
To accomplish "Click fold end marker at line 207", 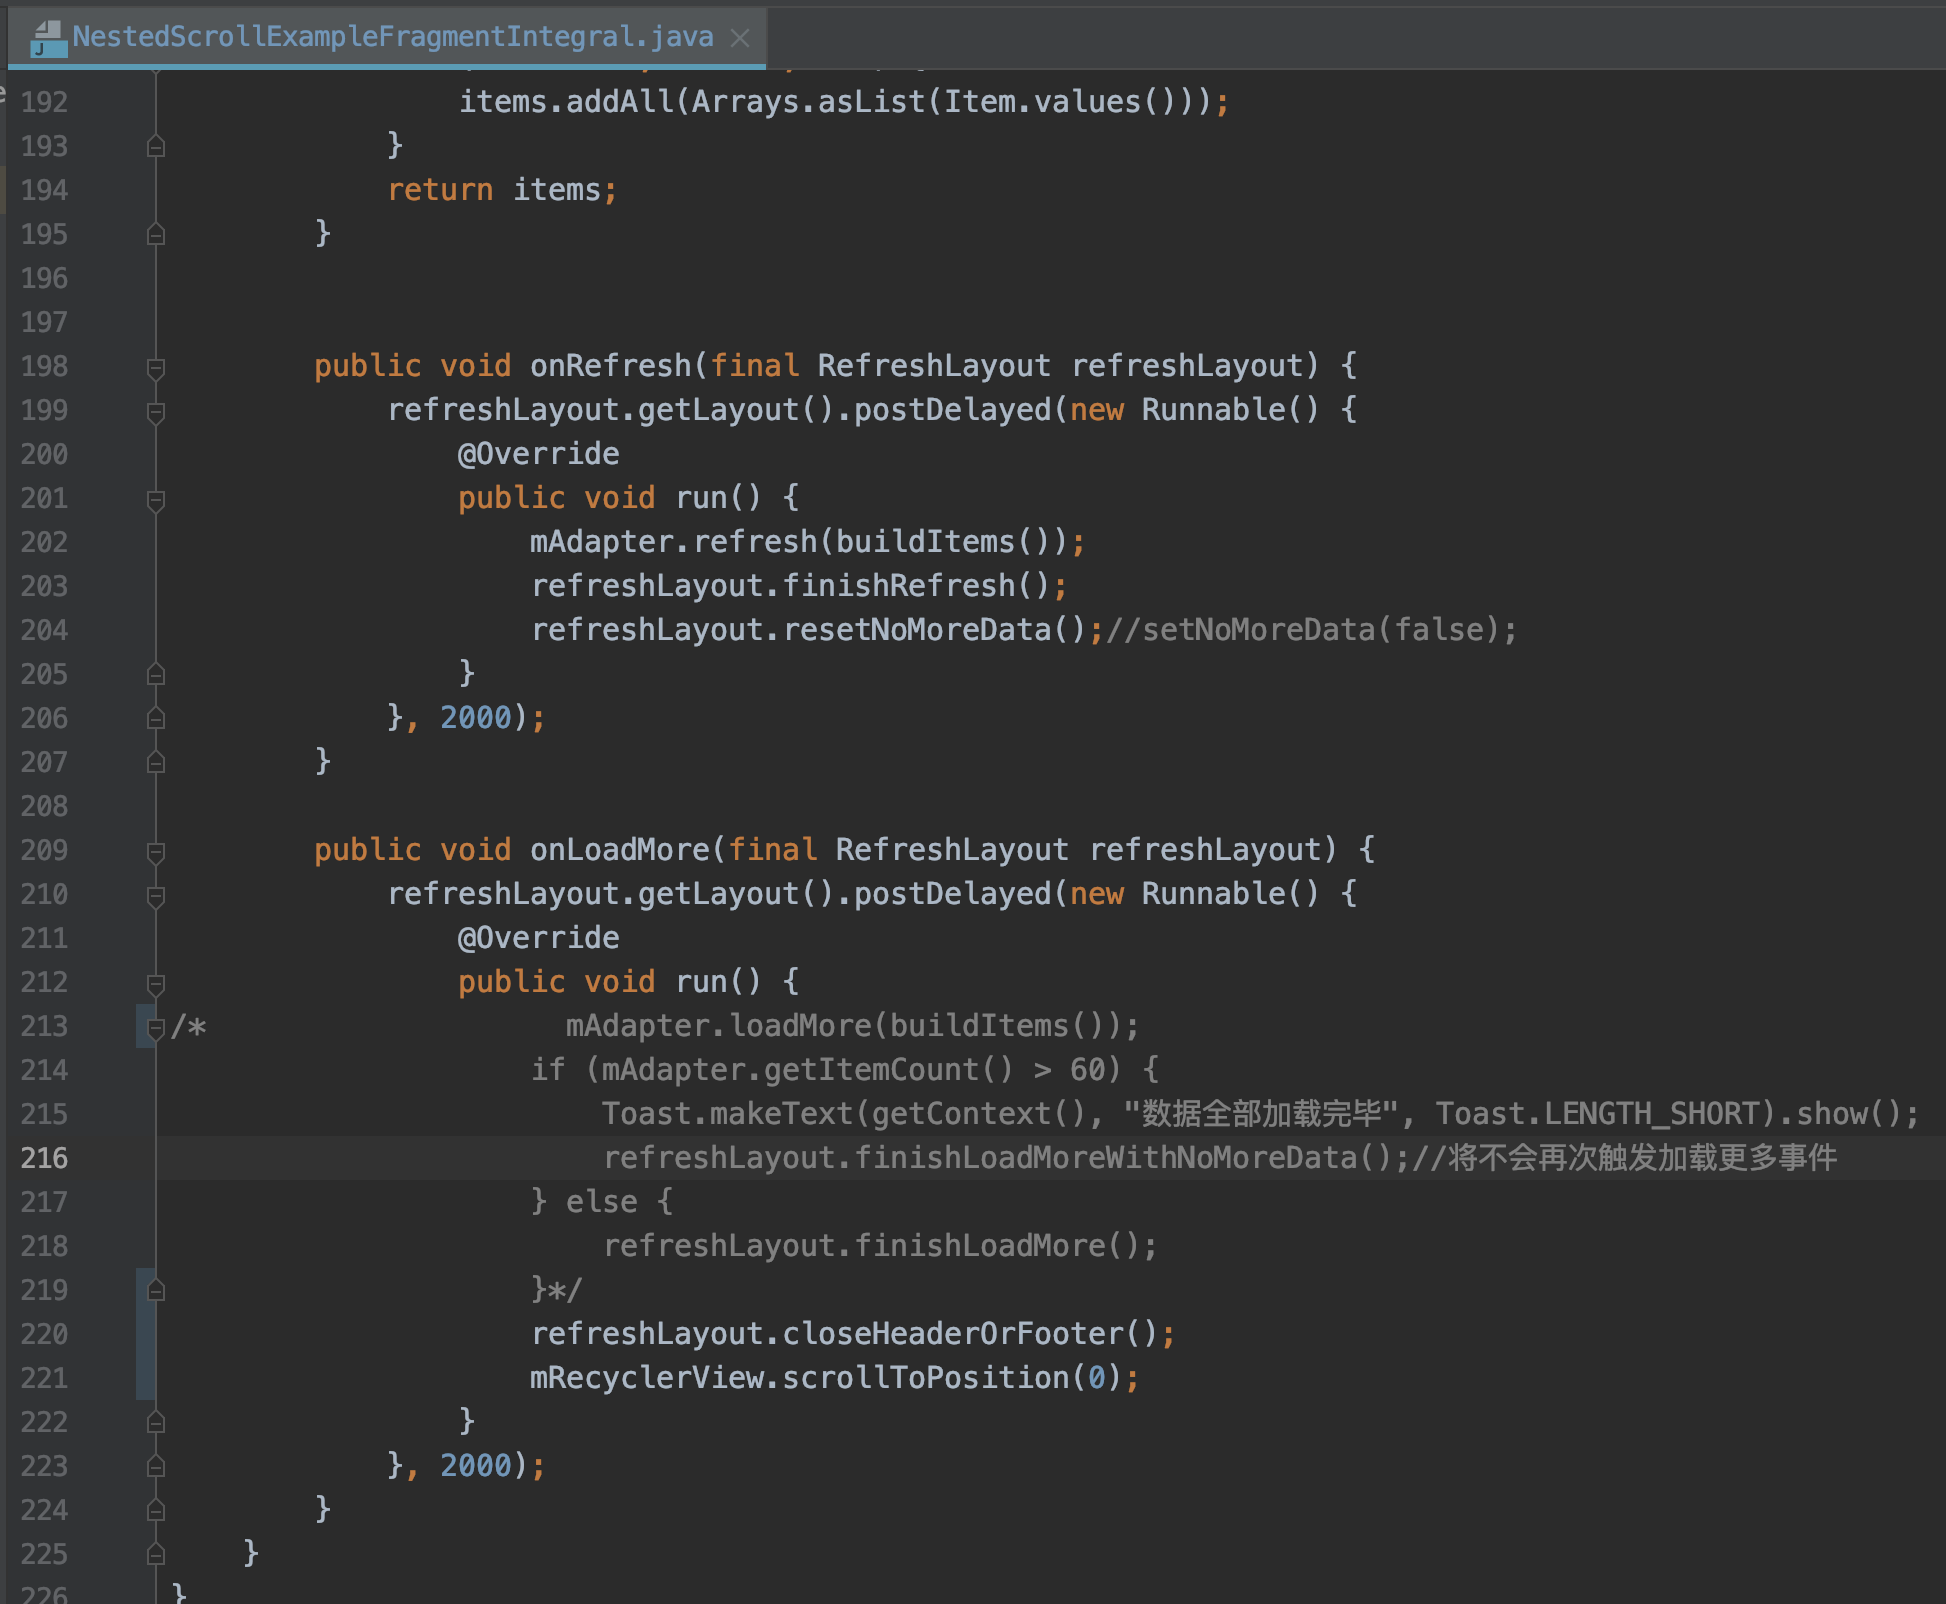I will tap(155, 763).
